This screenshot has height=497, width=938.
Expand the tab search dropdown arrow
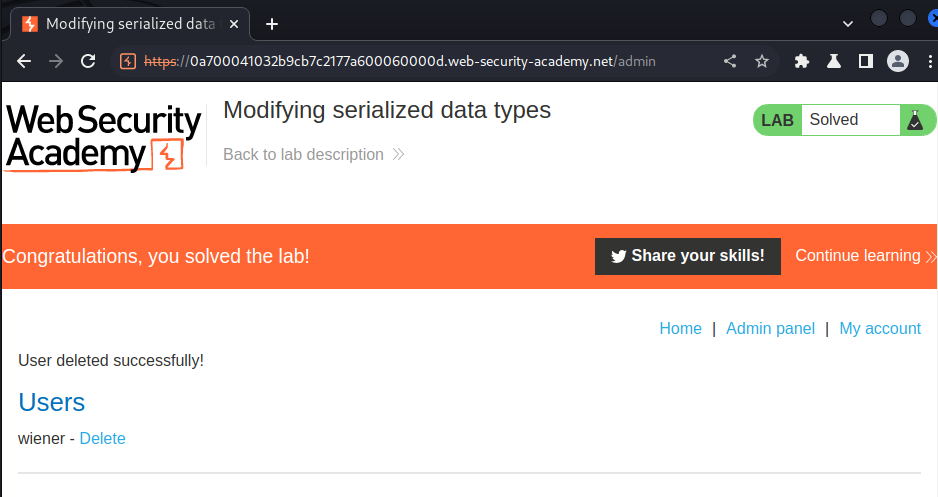[x=848, y=23]
